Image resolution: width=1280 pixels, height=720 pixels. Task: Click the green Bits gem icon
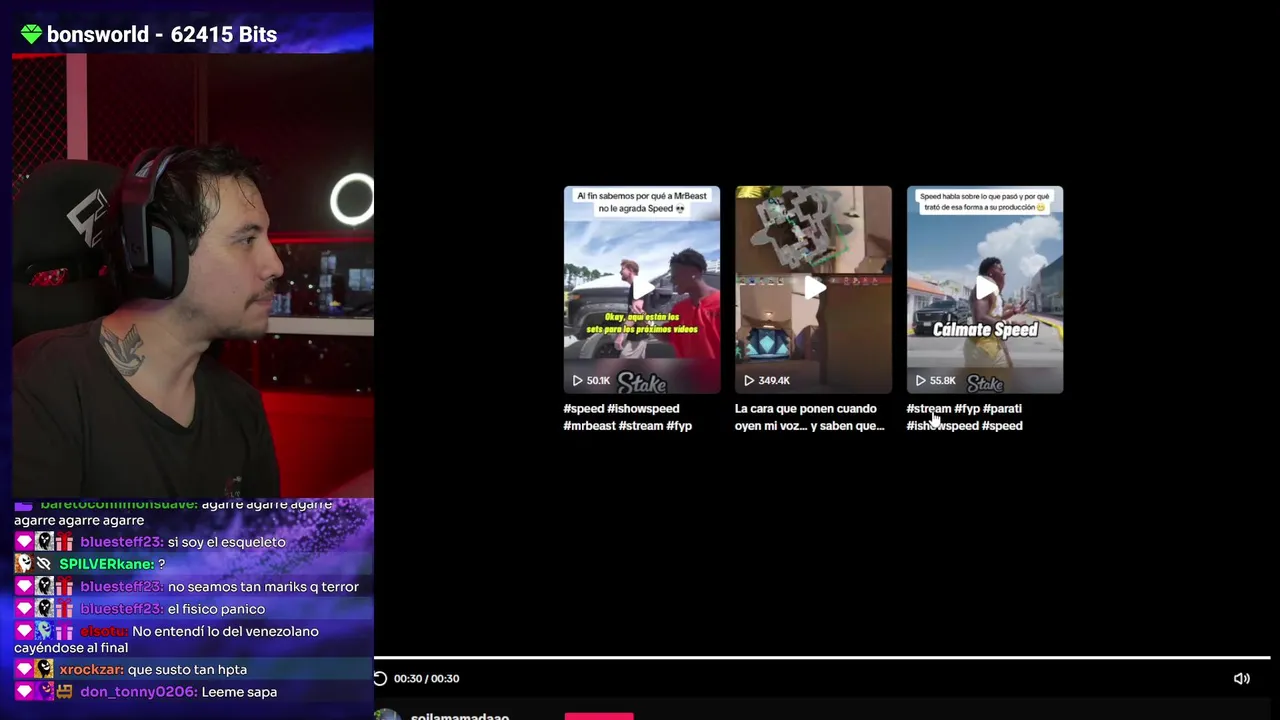click(31, 34)
